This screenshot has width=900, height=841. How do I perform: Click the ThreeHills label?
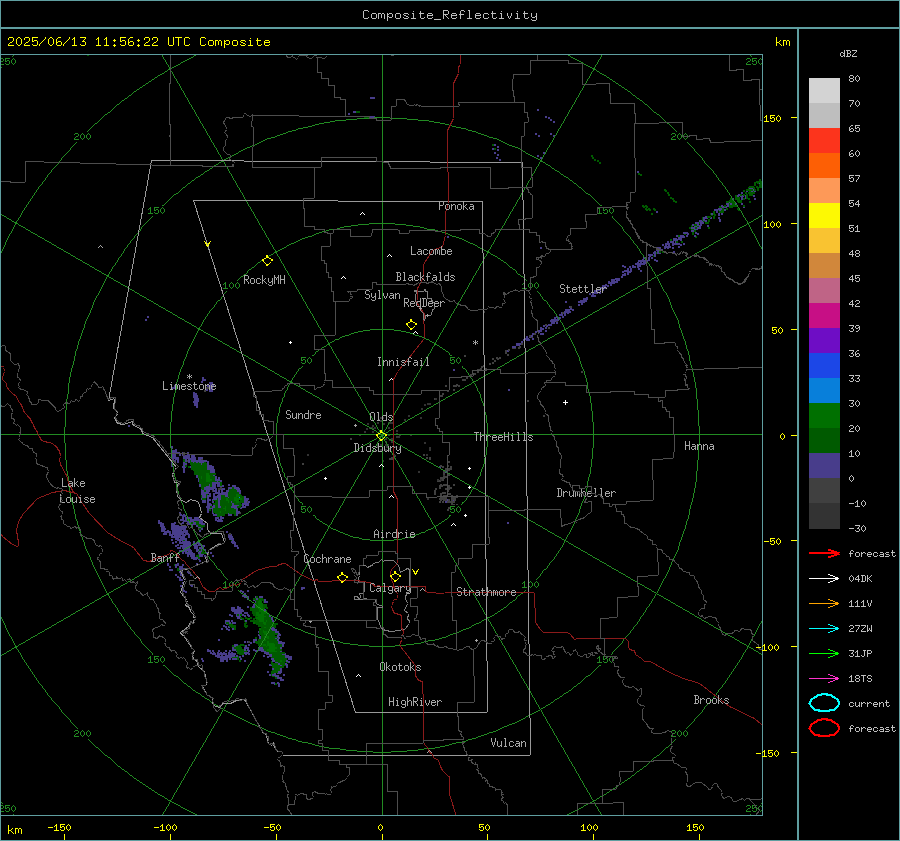pos(503,437)
